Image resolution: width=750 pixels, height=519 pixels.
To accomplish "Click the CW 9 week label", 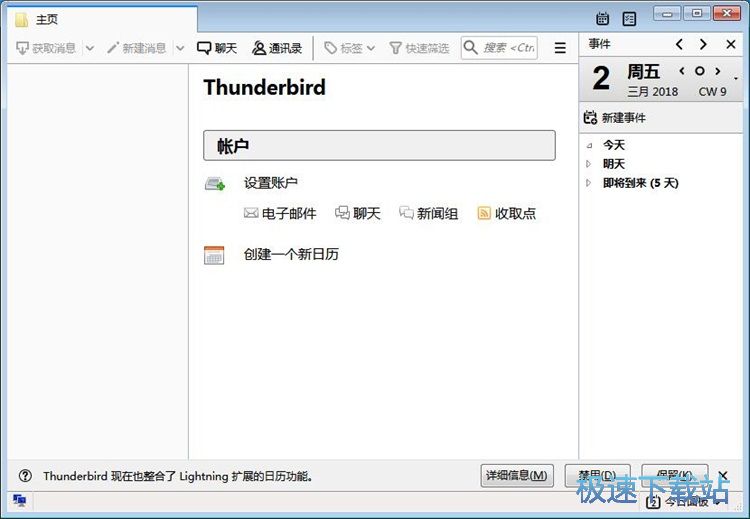I will tap(712, 91).
